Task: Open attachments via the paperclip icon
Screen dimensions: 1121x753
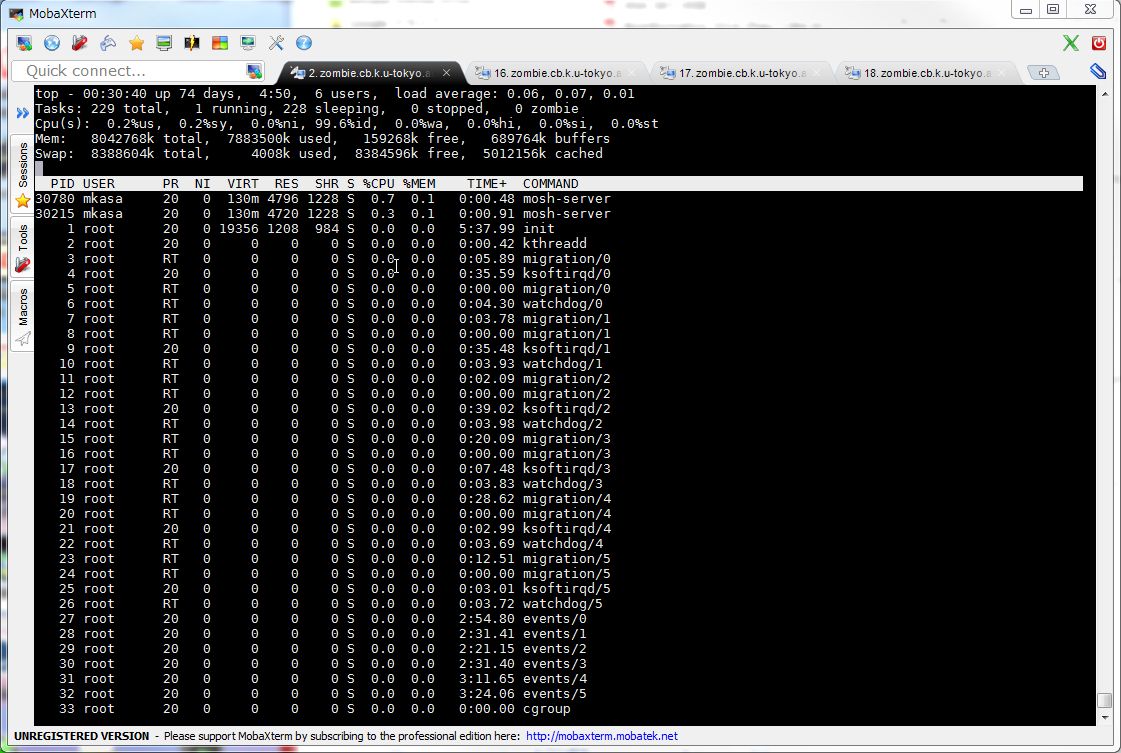Action: [x=1097, y=71]
